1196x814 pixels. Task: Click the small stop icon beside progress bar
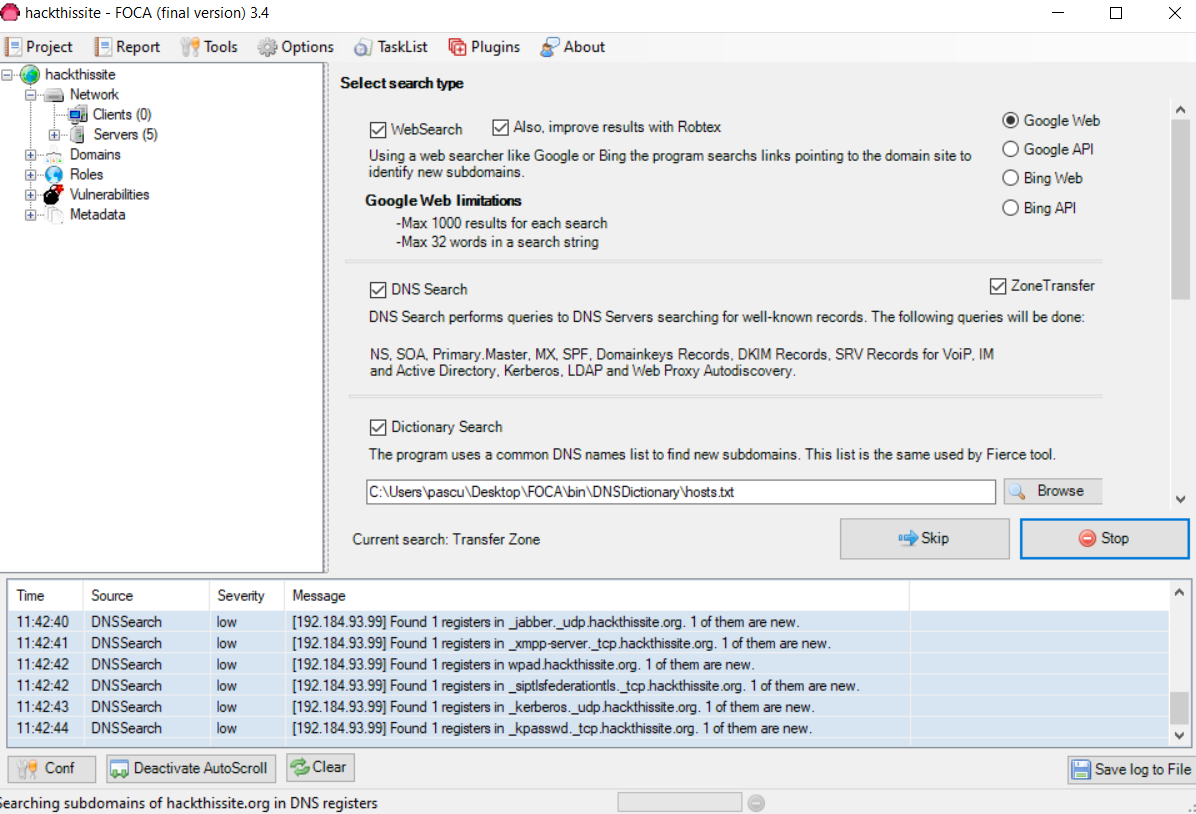coord(756,803)
